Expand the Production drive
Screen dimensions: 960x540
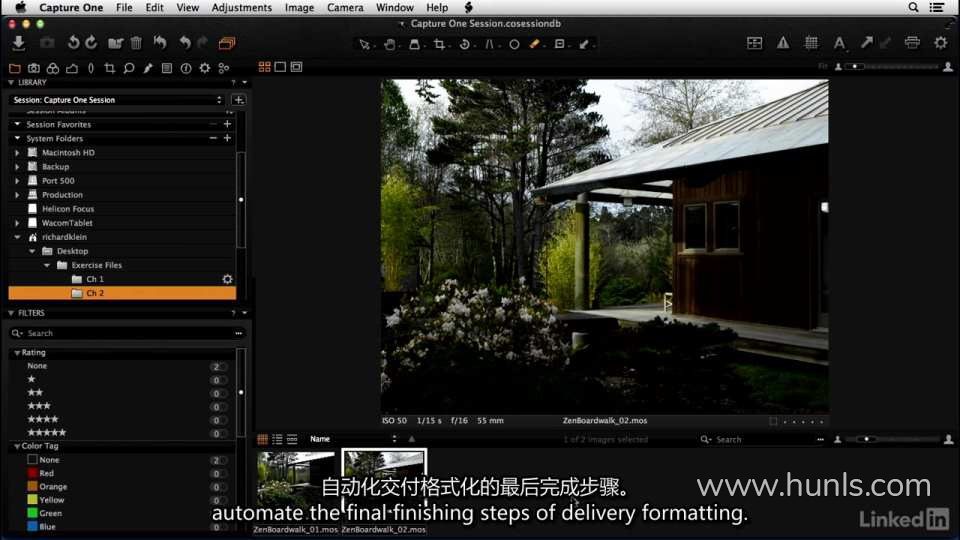[17, 195]
